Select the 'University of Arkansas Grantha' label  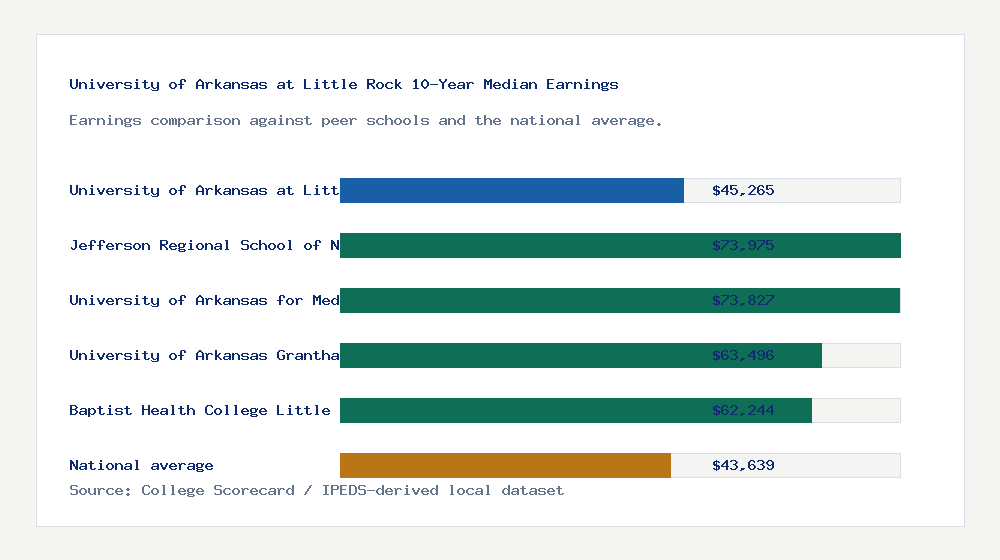204,355
